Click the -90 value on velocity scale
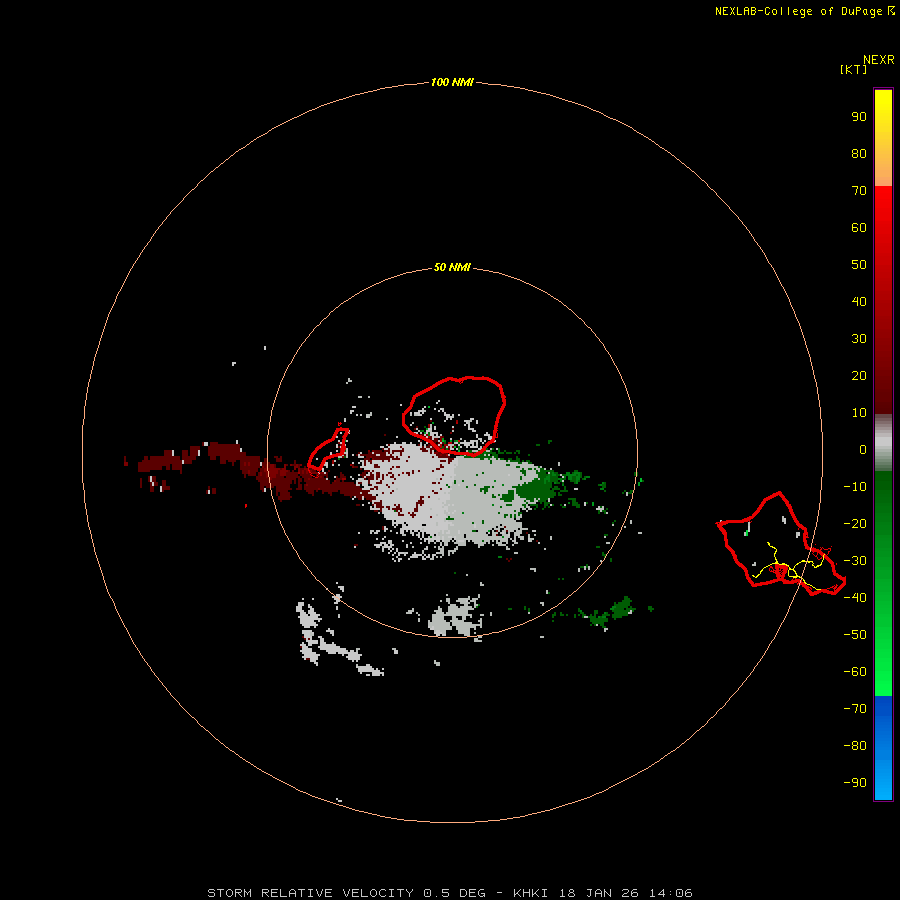Viewport: 900px width, 900px height. click(855, 783)
